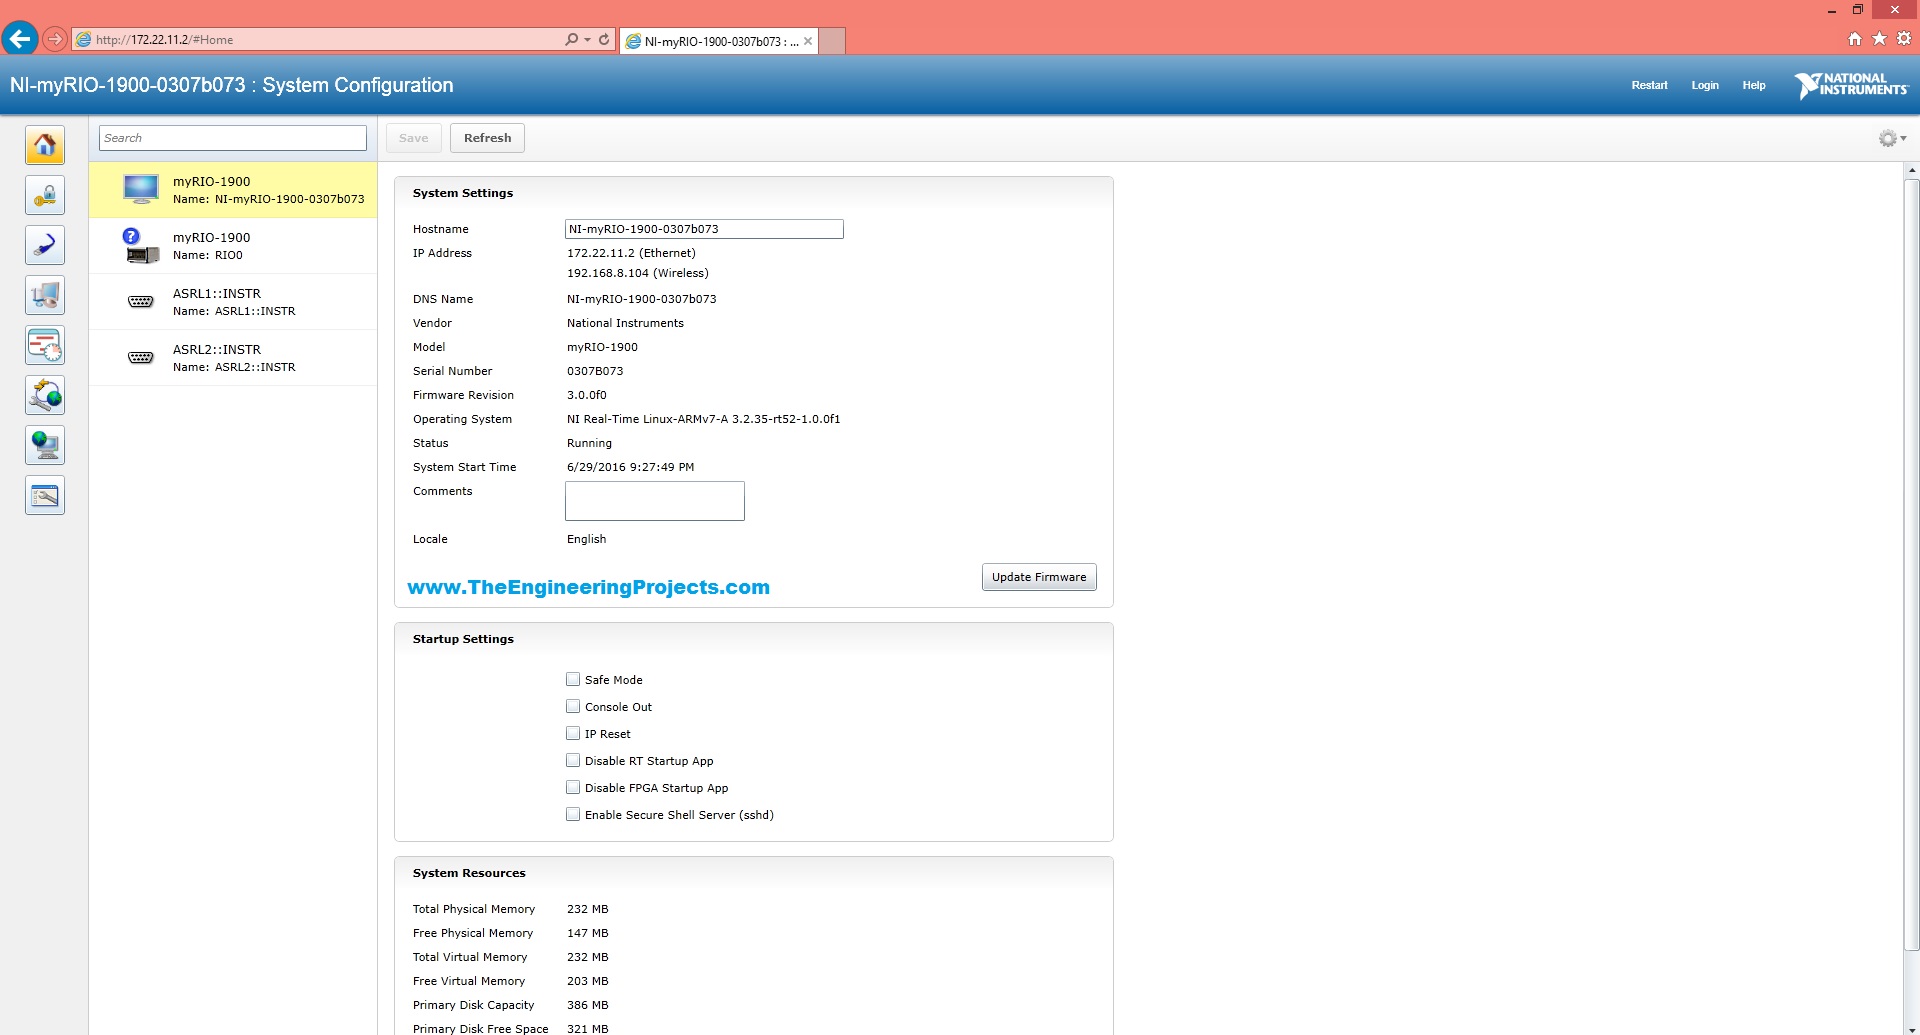Click the National Instruments logo
Screen dimensions: 1920x1035
point(1851,86)
